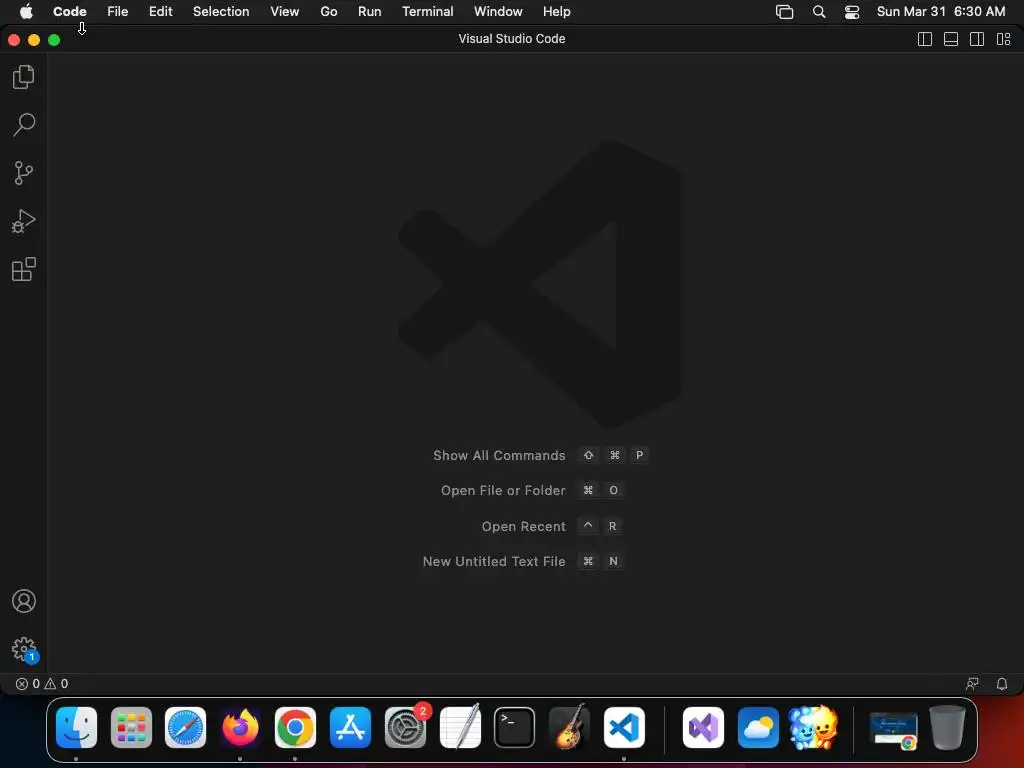Open the Edit menu
Image resolution: width=1024 pixels, height=768 pixels.
pos(161,12)
